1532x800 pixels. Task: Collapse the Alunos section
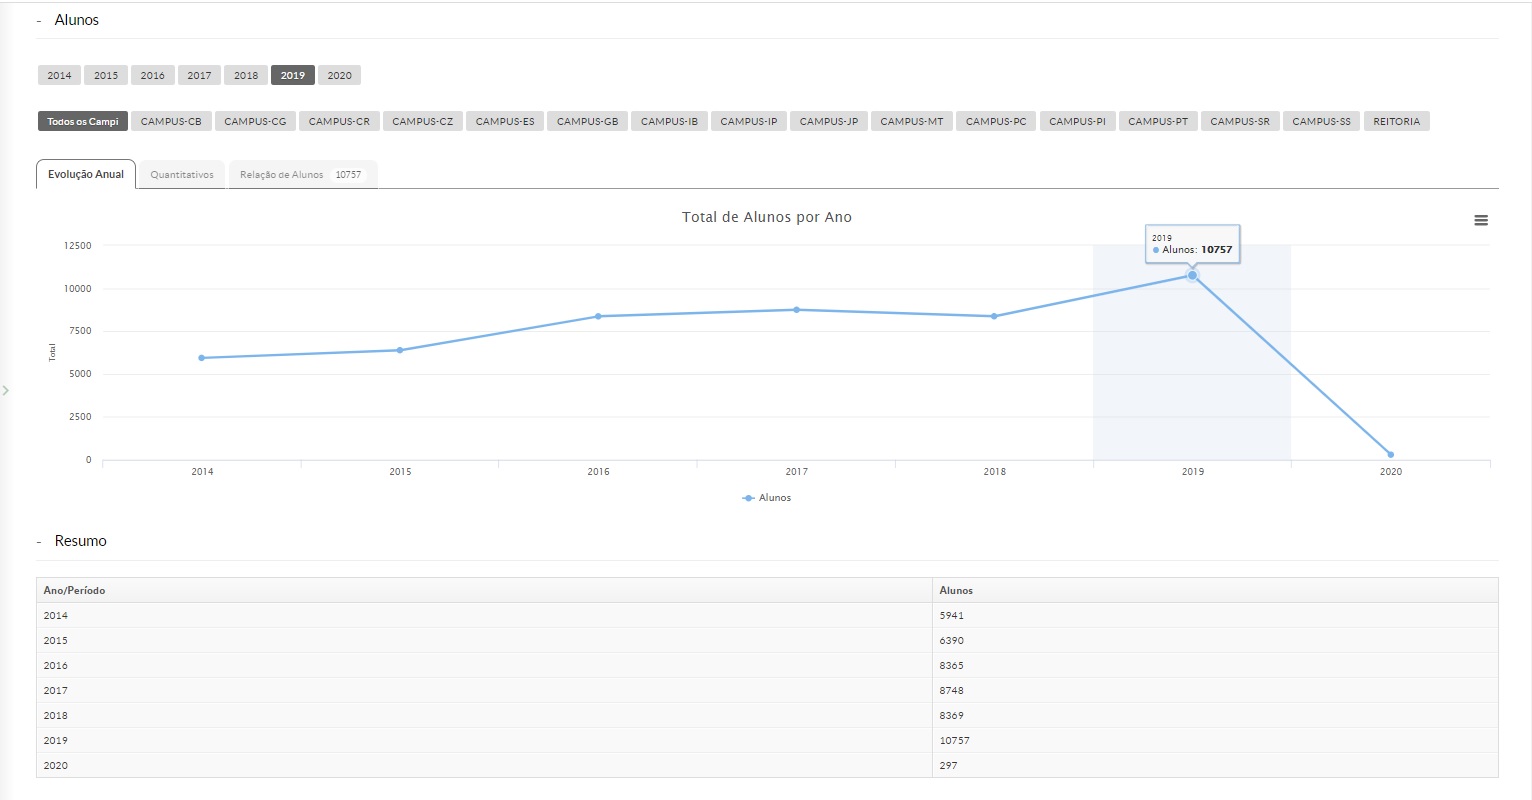40,21
